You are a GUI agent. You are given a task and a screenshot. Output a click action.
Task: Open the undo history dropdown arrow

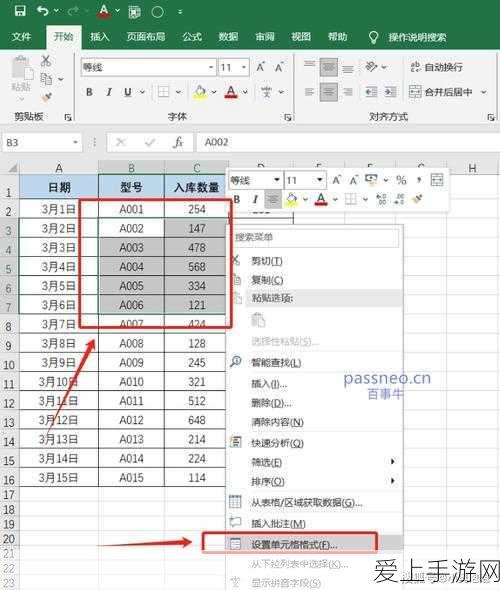(57, 11)
